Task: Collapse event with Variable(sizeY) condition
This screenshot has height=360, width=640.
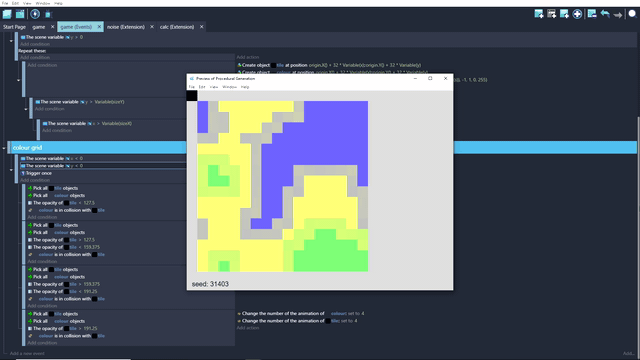Action: tap(26, 109)
